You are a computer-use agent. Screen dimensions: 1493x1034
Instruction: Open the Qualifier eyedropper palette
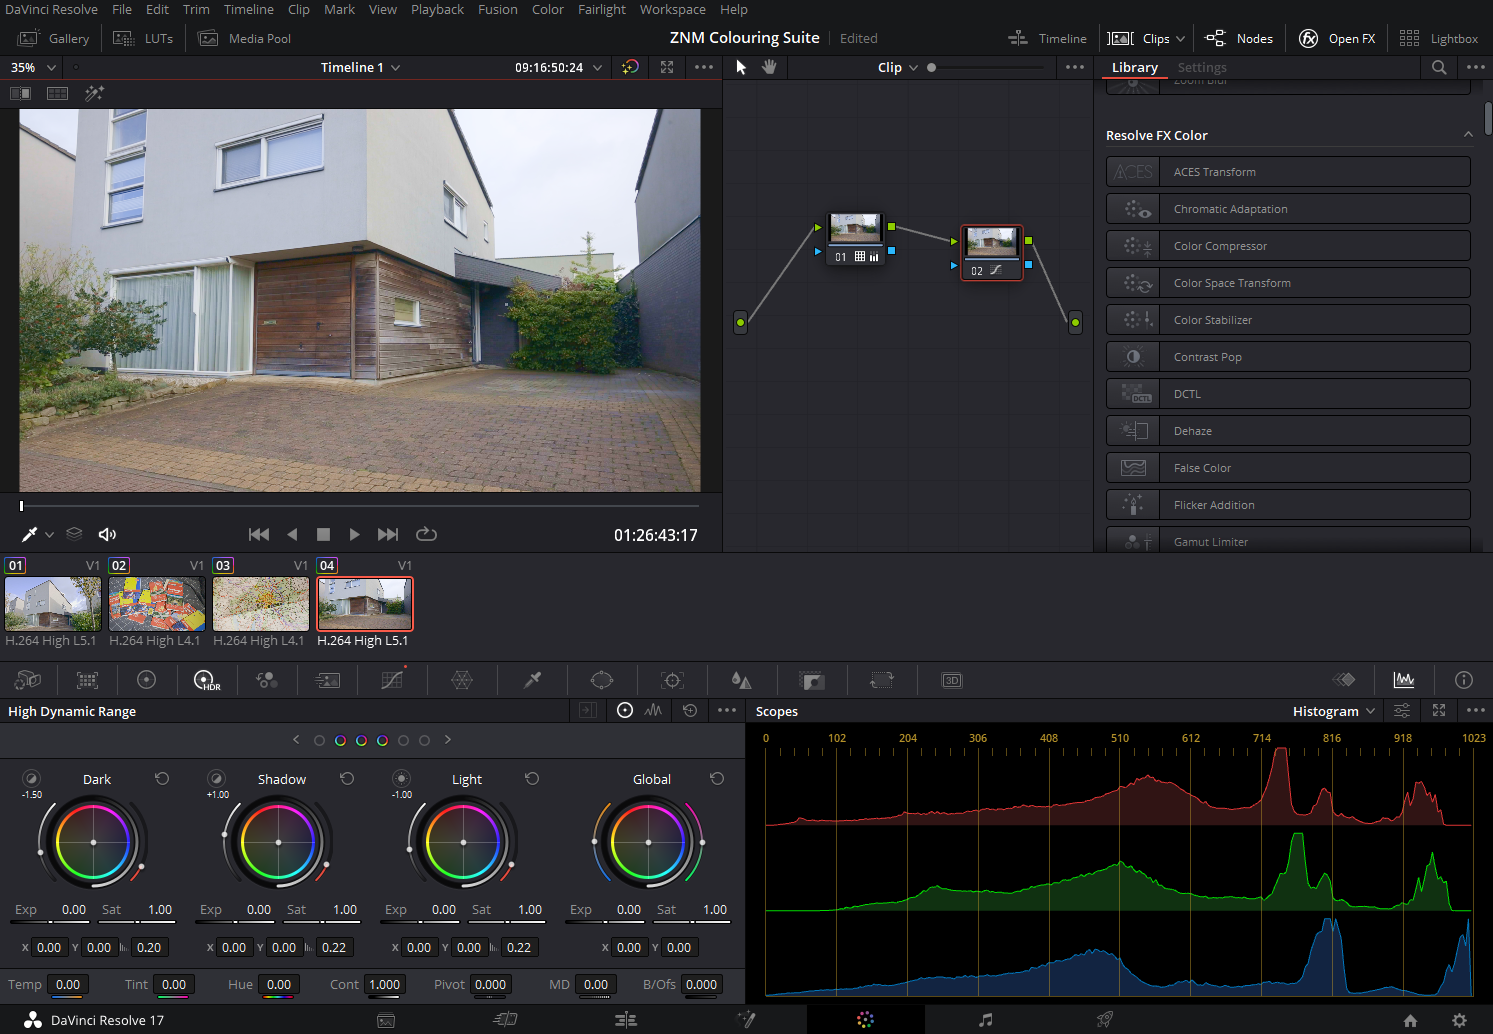pos(533,680)
